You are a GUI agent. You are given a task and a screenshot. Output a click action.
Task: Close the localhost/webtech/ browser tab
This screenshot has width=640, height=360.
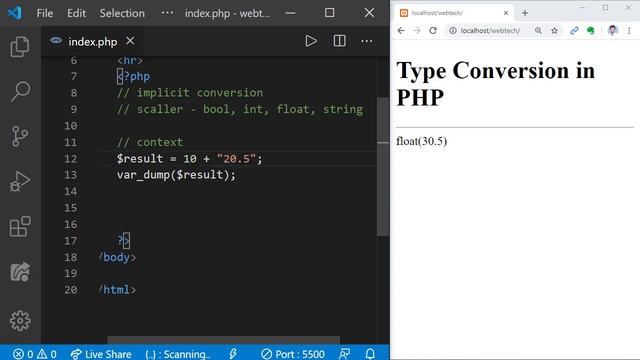(x=506, y=13)
